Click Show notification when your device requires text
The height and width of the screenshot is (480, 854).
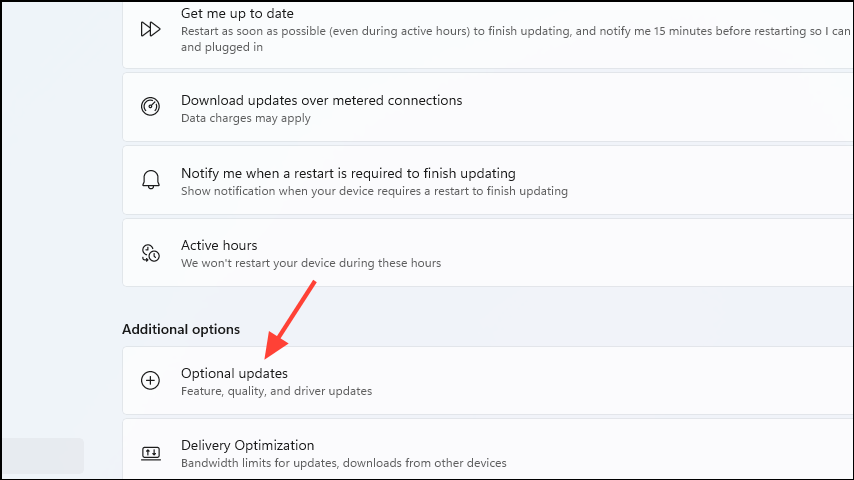(x=374, y=191)
